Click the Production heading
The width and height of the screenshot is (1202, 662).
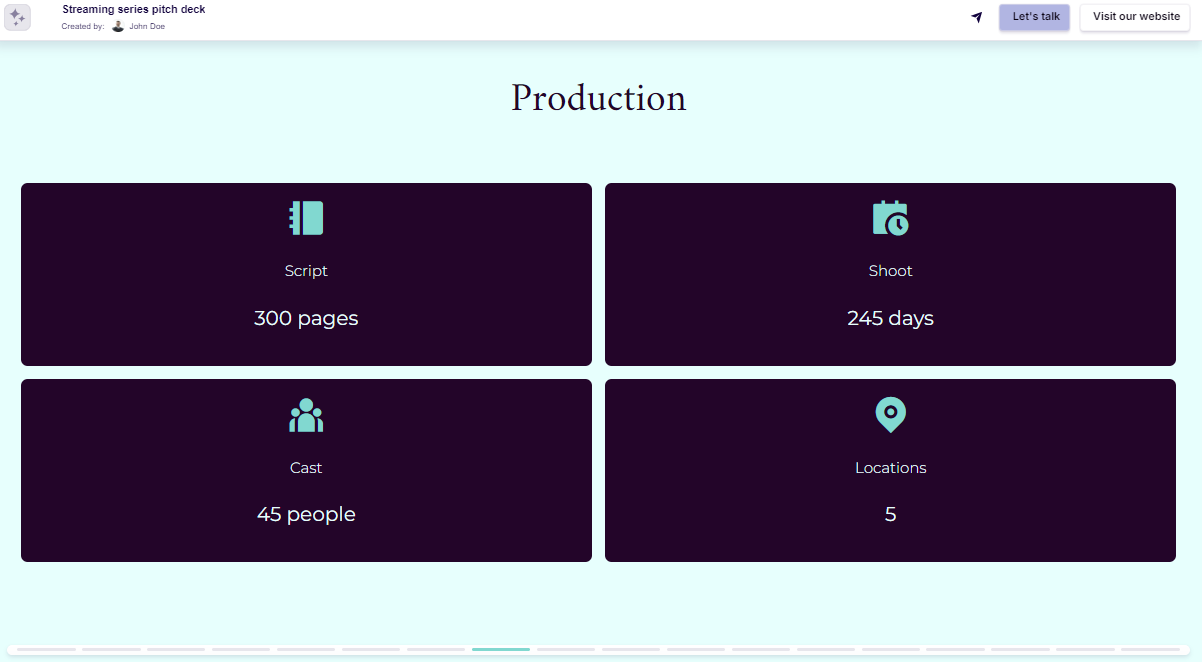click(x=598, y=98)
